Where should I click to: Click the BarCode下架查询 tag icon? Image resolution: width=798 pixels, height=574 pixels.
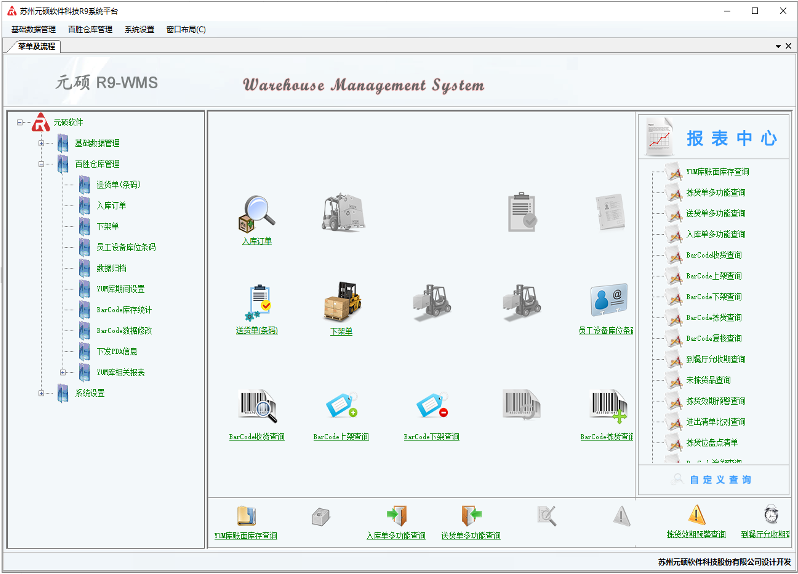coord(431,406)
